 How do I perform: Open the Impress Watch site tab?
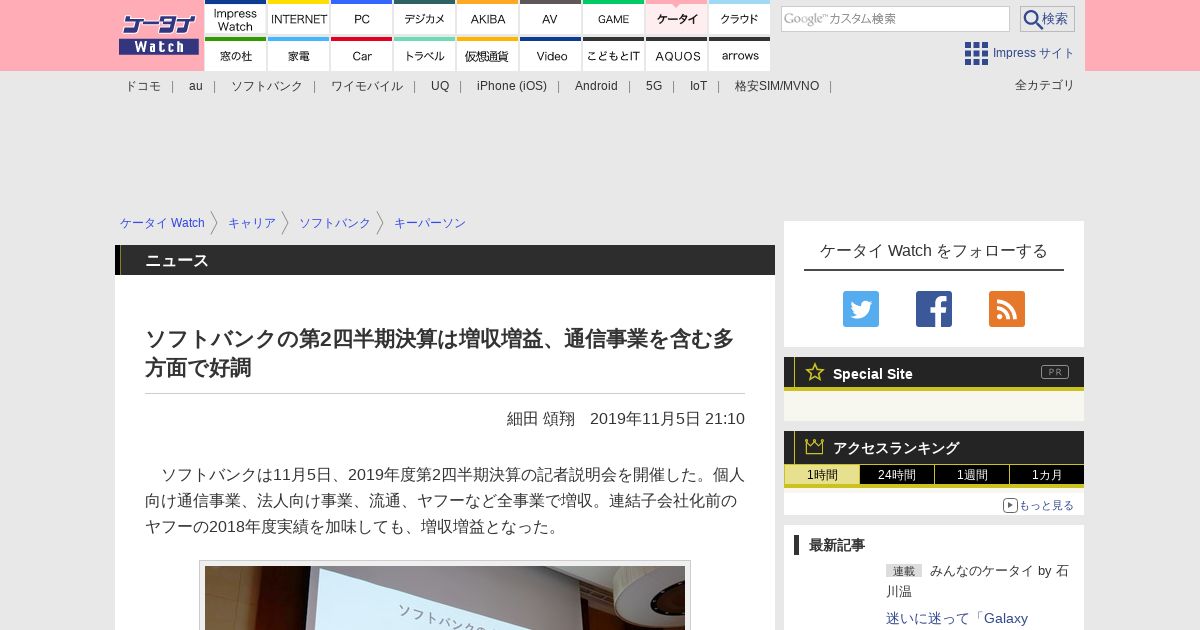click(236, 18)
